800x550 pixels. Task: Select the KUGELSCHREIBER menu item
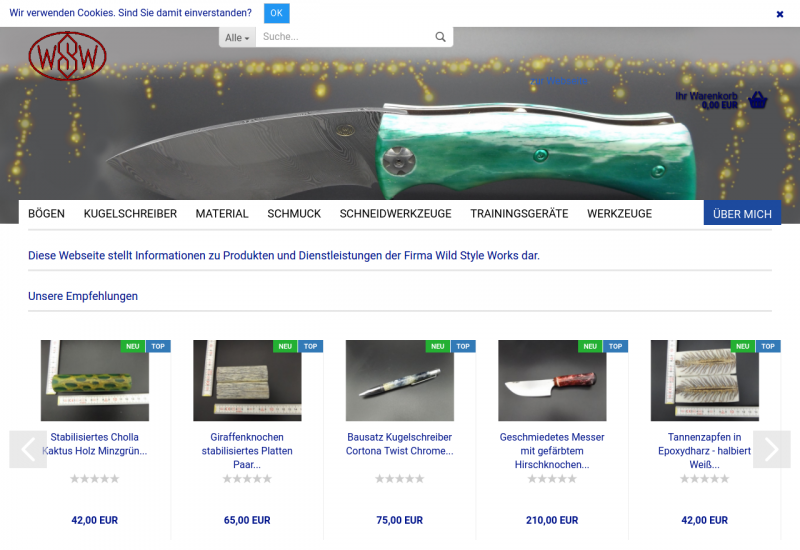pos(130,214)
